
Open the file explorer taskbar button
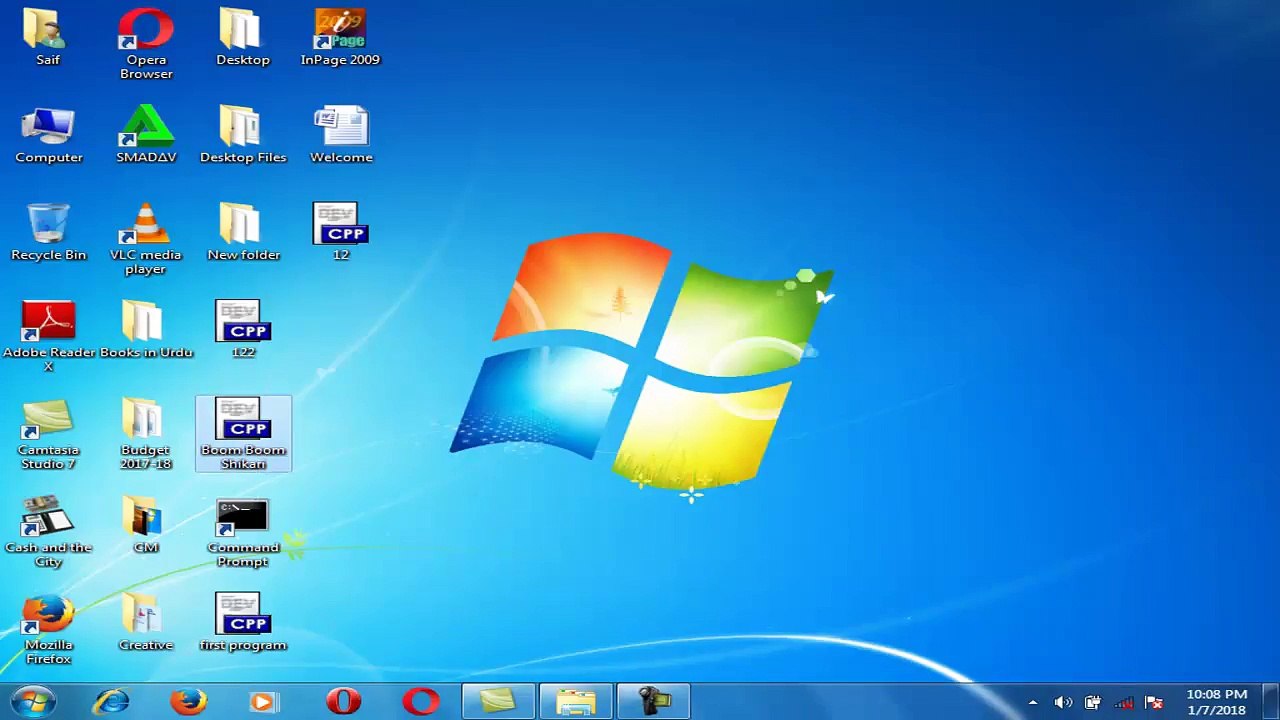pyautogui.click(x=576, y=701)
